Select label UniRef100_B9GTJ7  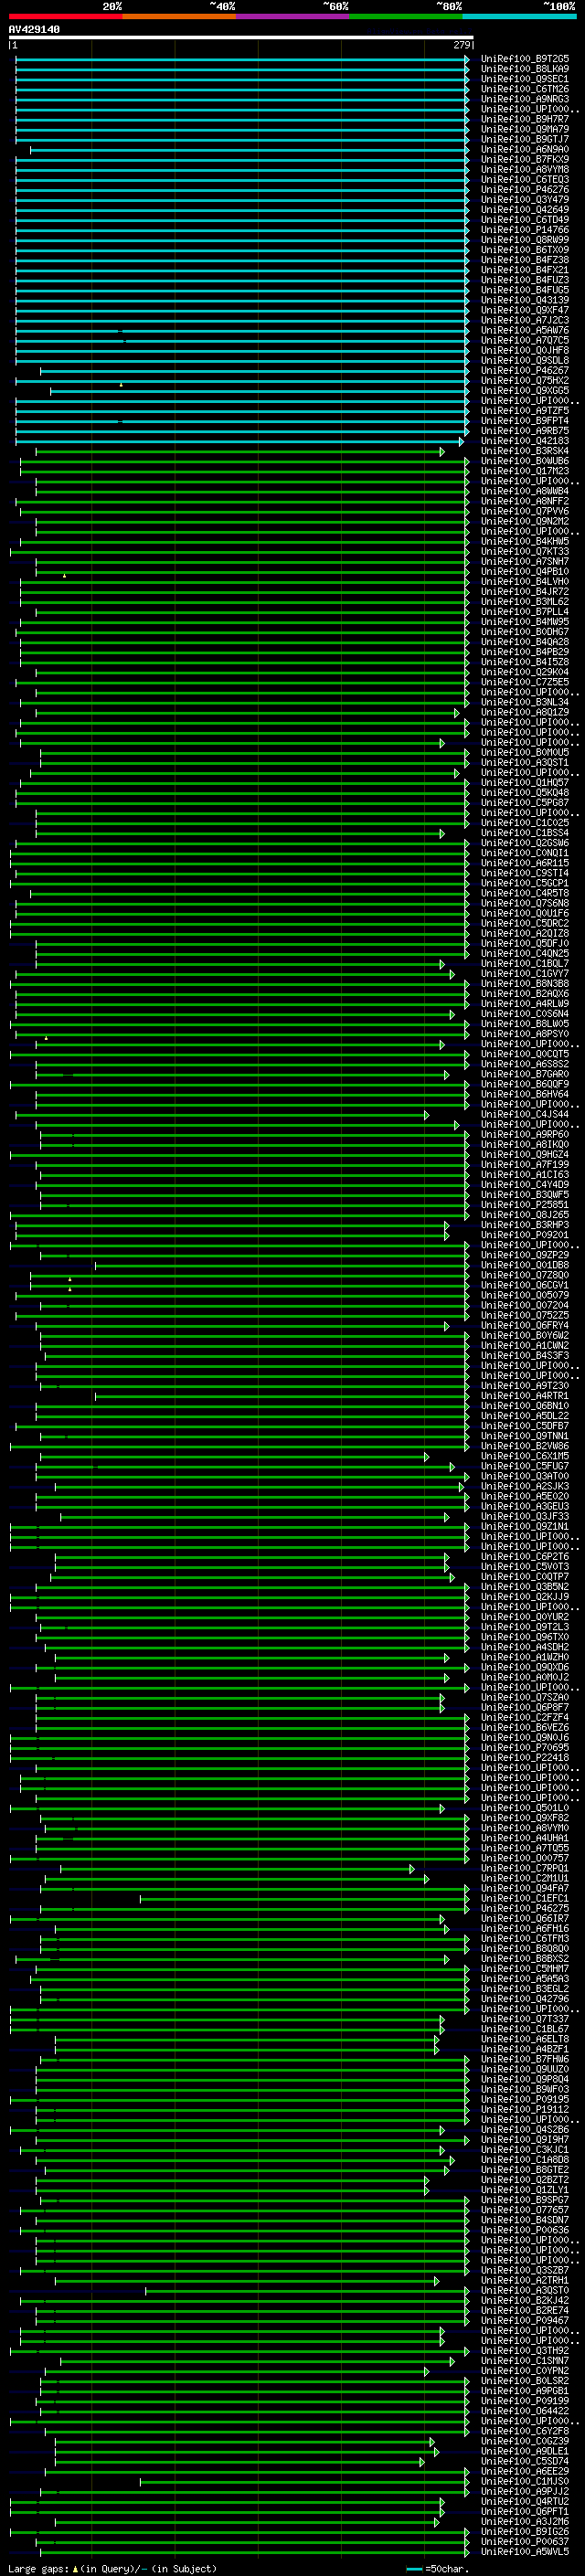pyautogui.click(x=525, y=139)
